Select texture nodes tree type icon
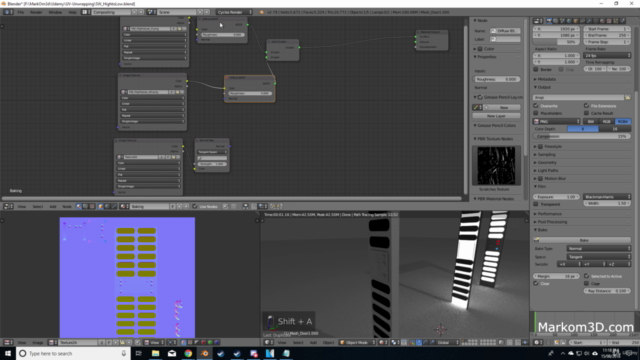The image size is (640, 360). [x=92, y=207]
